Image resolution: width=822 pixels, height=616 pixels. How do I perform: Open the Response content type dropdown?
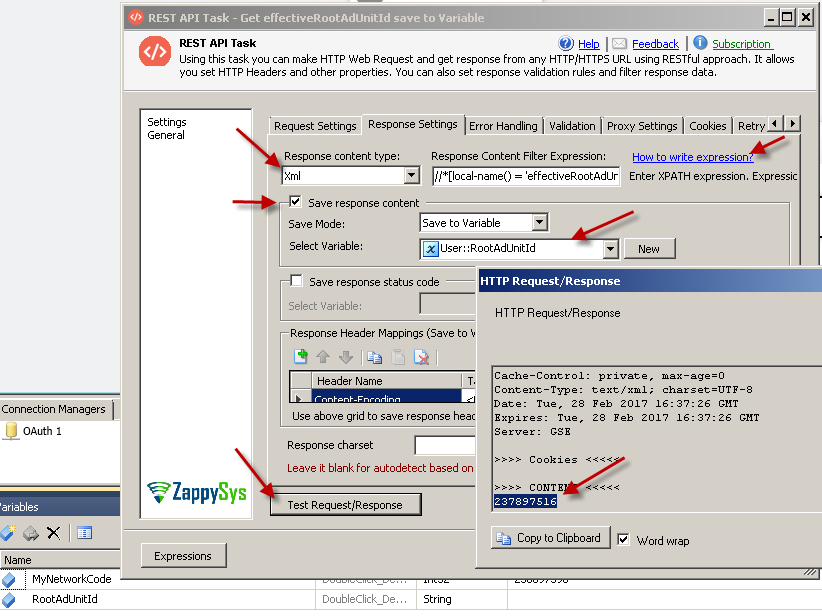point(412,174)
